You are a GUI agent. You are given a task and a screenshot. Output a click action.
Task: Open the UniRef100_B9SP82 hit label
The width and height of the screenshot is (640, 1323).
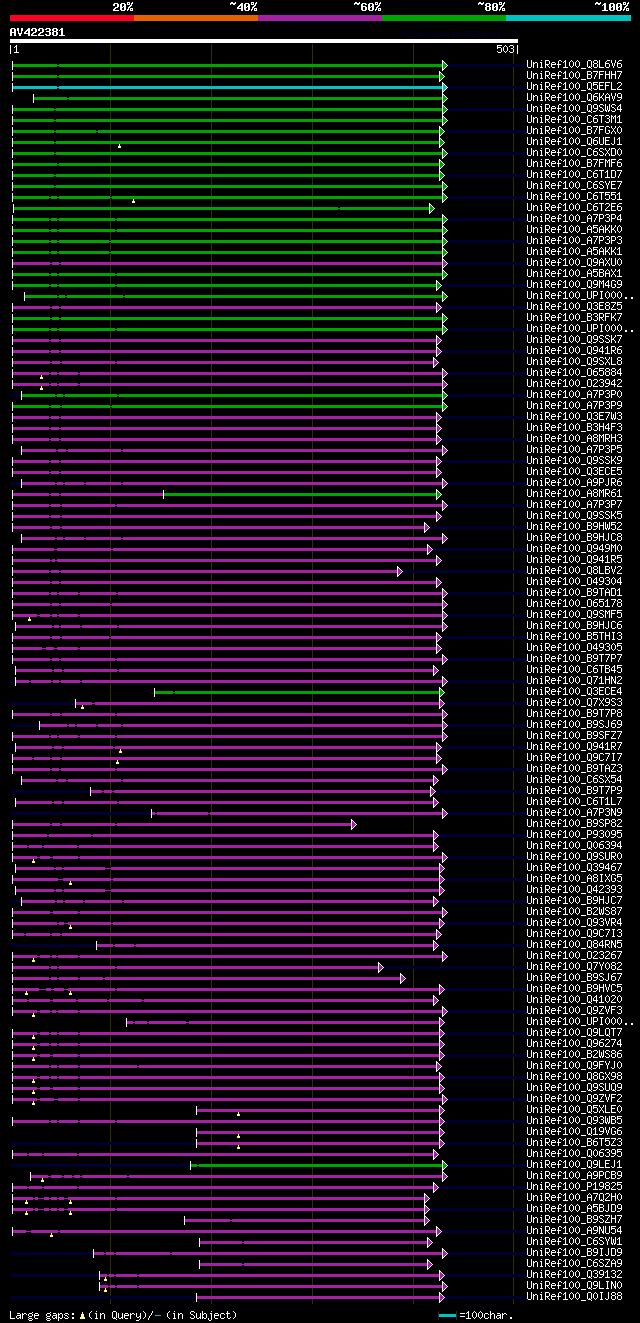pos(574,824)
